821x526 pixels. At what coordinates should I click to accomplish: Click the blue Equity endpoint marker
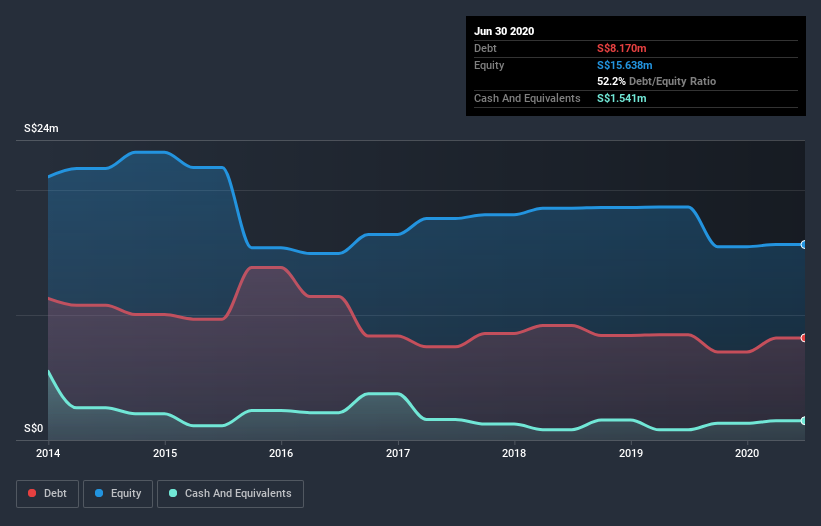(804, 244)
